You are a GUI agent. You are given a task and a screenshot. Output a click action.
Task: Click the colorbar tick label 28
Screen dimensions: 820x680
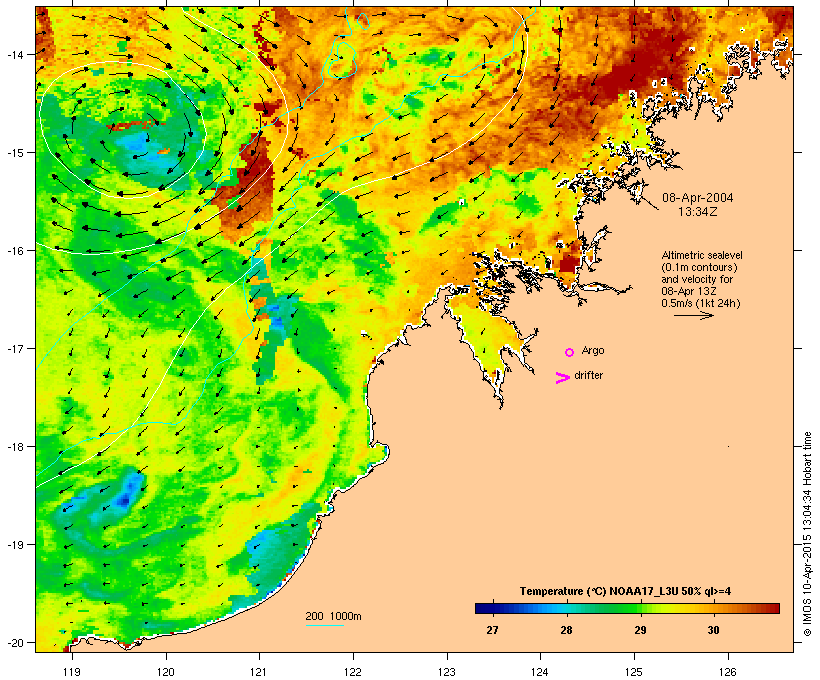pyautogui.click(x=566, y=630)
